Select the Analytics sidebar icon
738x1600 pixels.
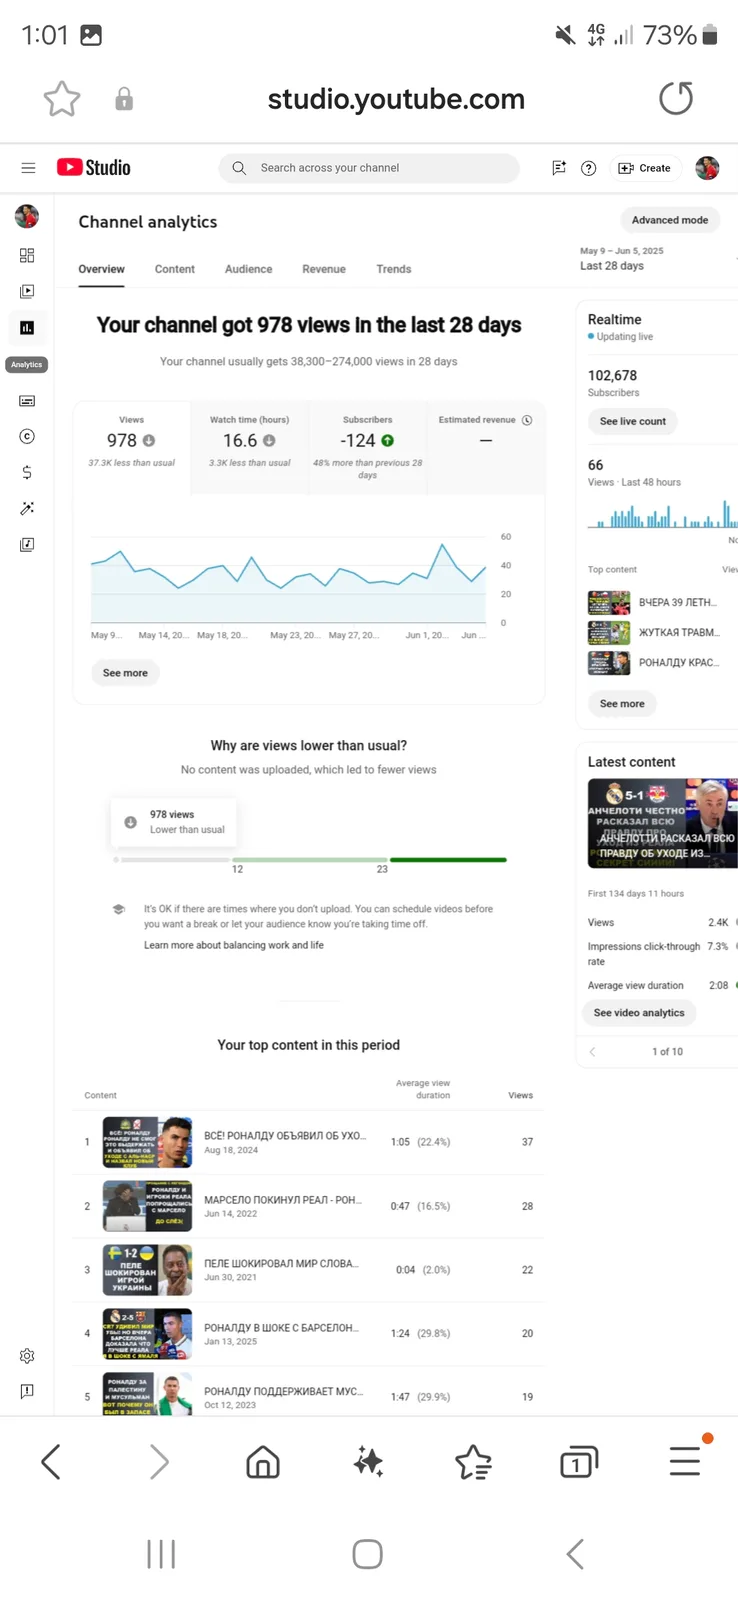click(x=27, y=328)
